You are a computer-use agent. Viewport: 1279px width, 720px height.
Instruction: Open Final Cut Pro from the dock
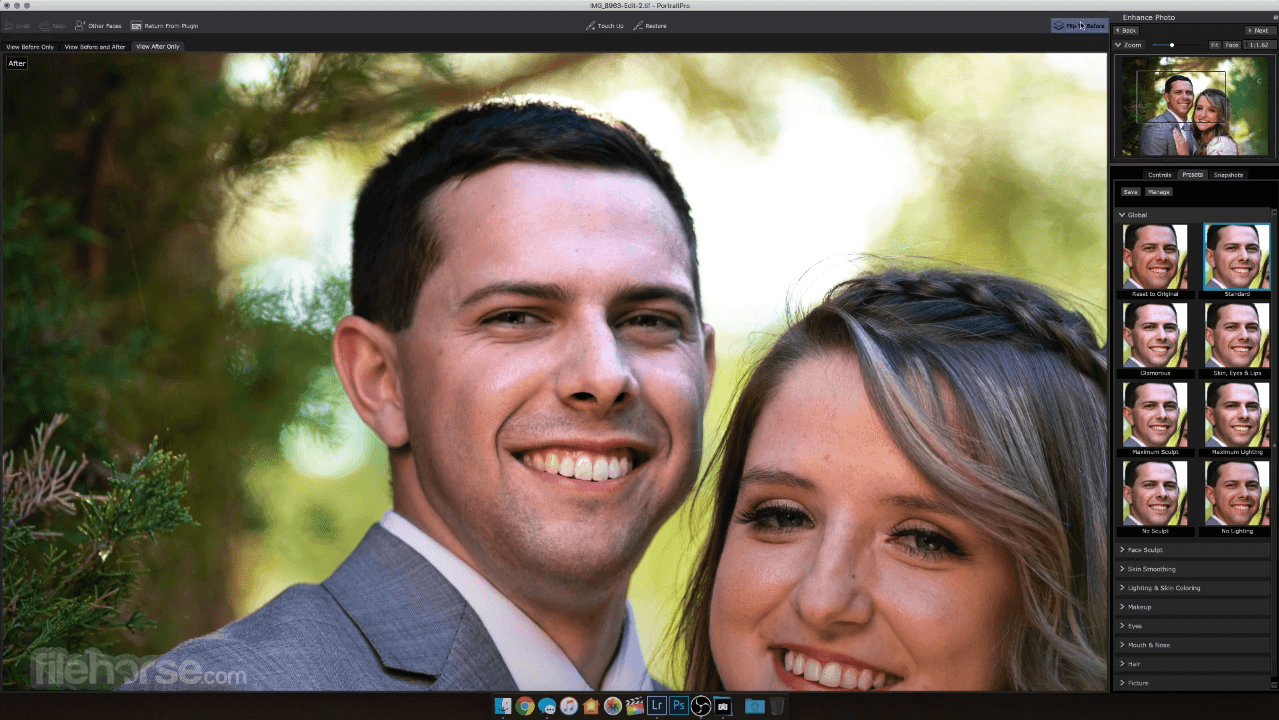pyautogui.click(x=635, y=706)
